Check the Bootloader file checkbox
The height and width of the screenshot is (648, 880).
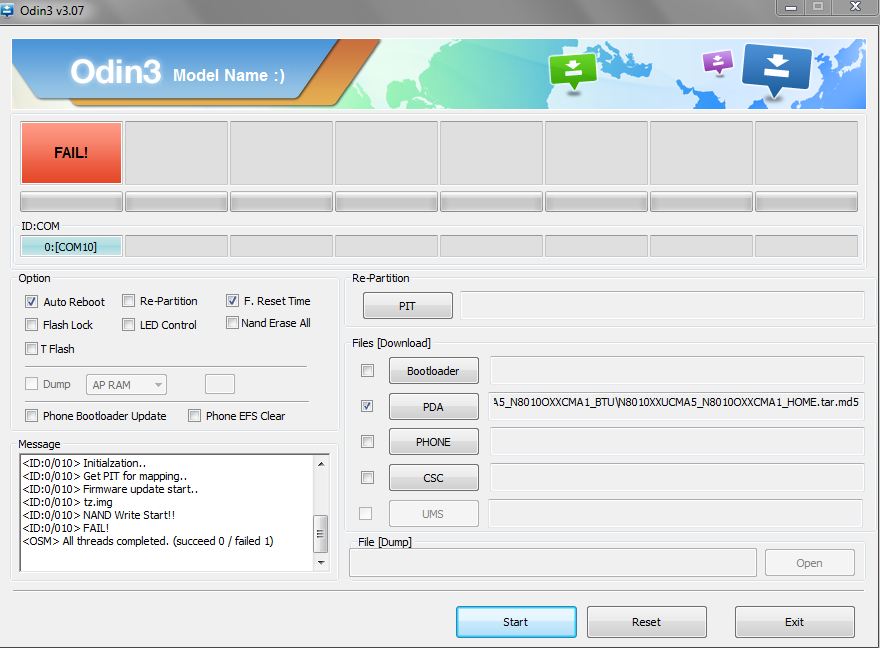367,370
